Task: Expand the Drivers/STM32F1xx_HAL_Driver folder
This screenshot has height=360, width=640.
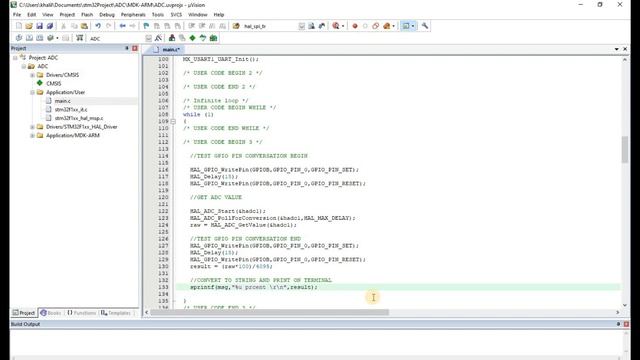Action: click(32, 127)
